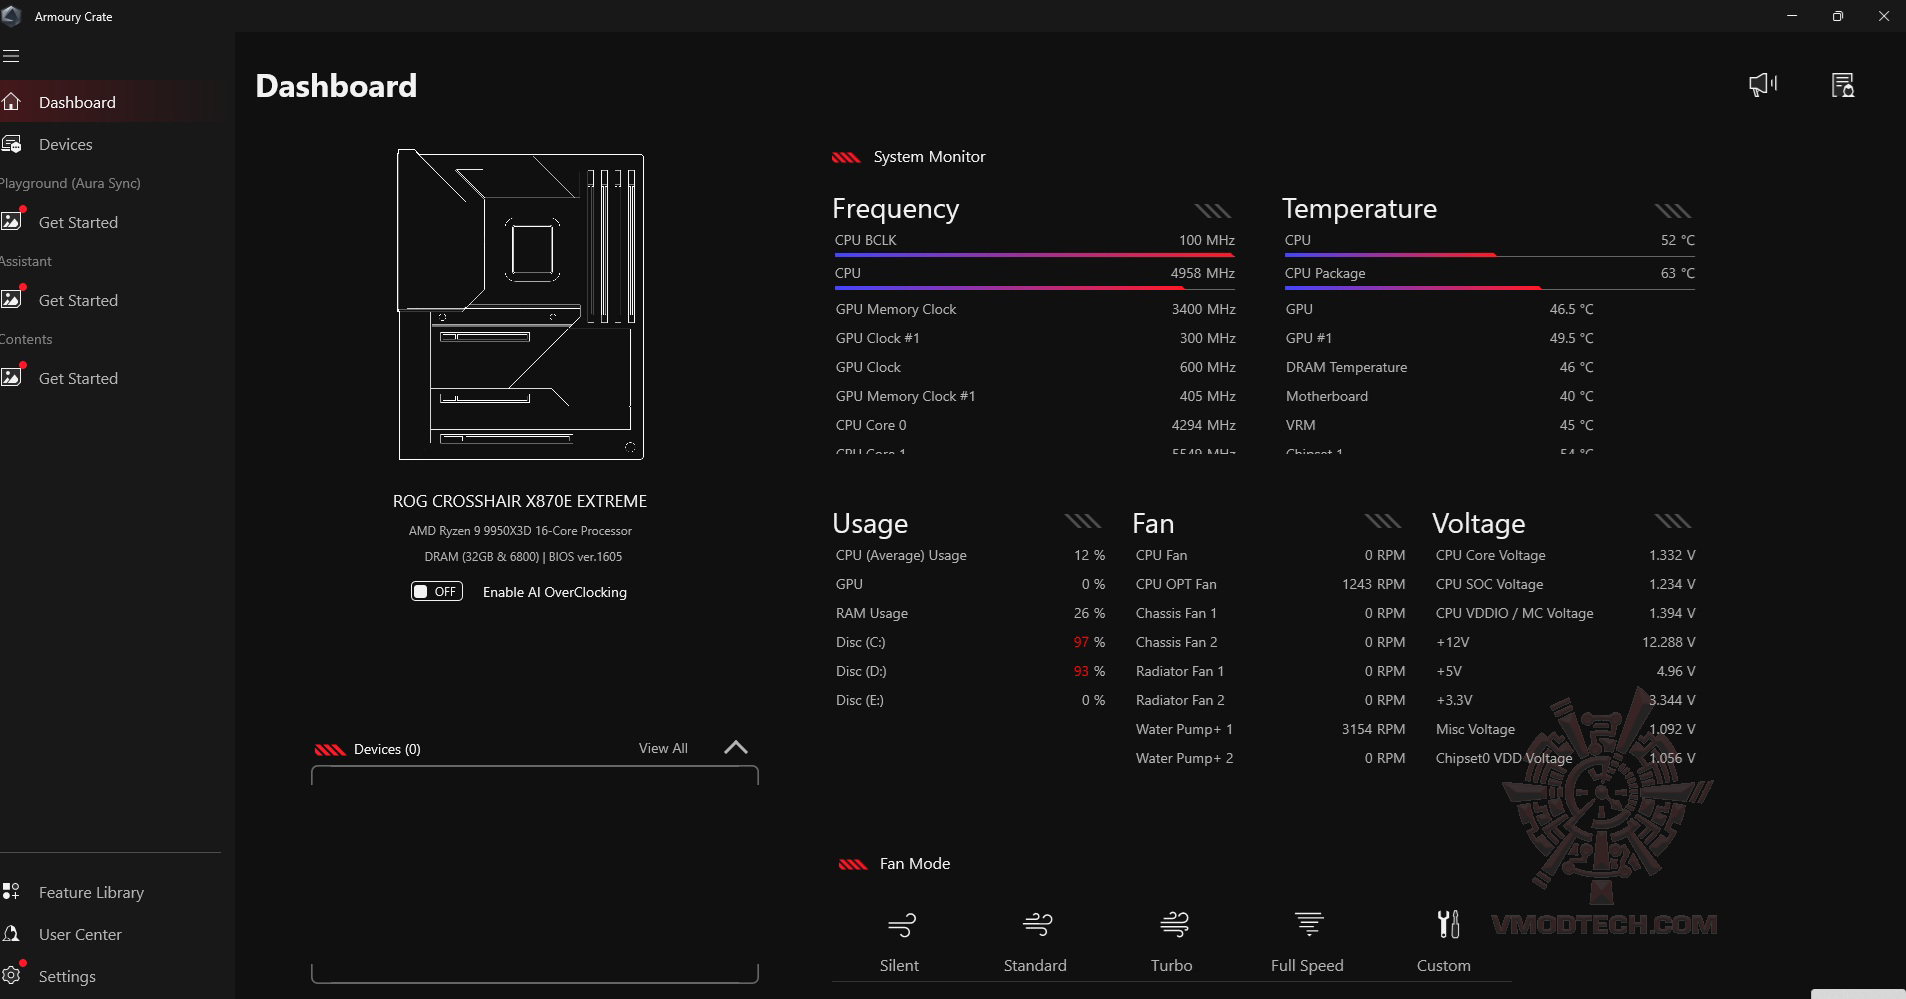Click the "Motherboard" temperature label

tap(1327, 396)
